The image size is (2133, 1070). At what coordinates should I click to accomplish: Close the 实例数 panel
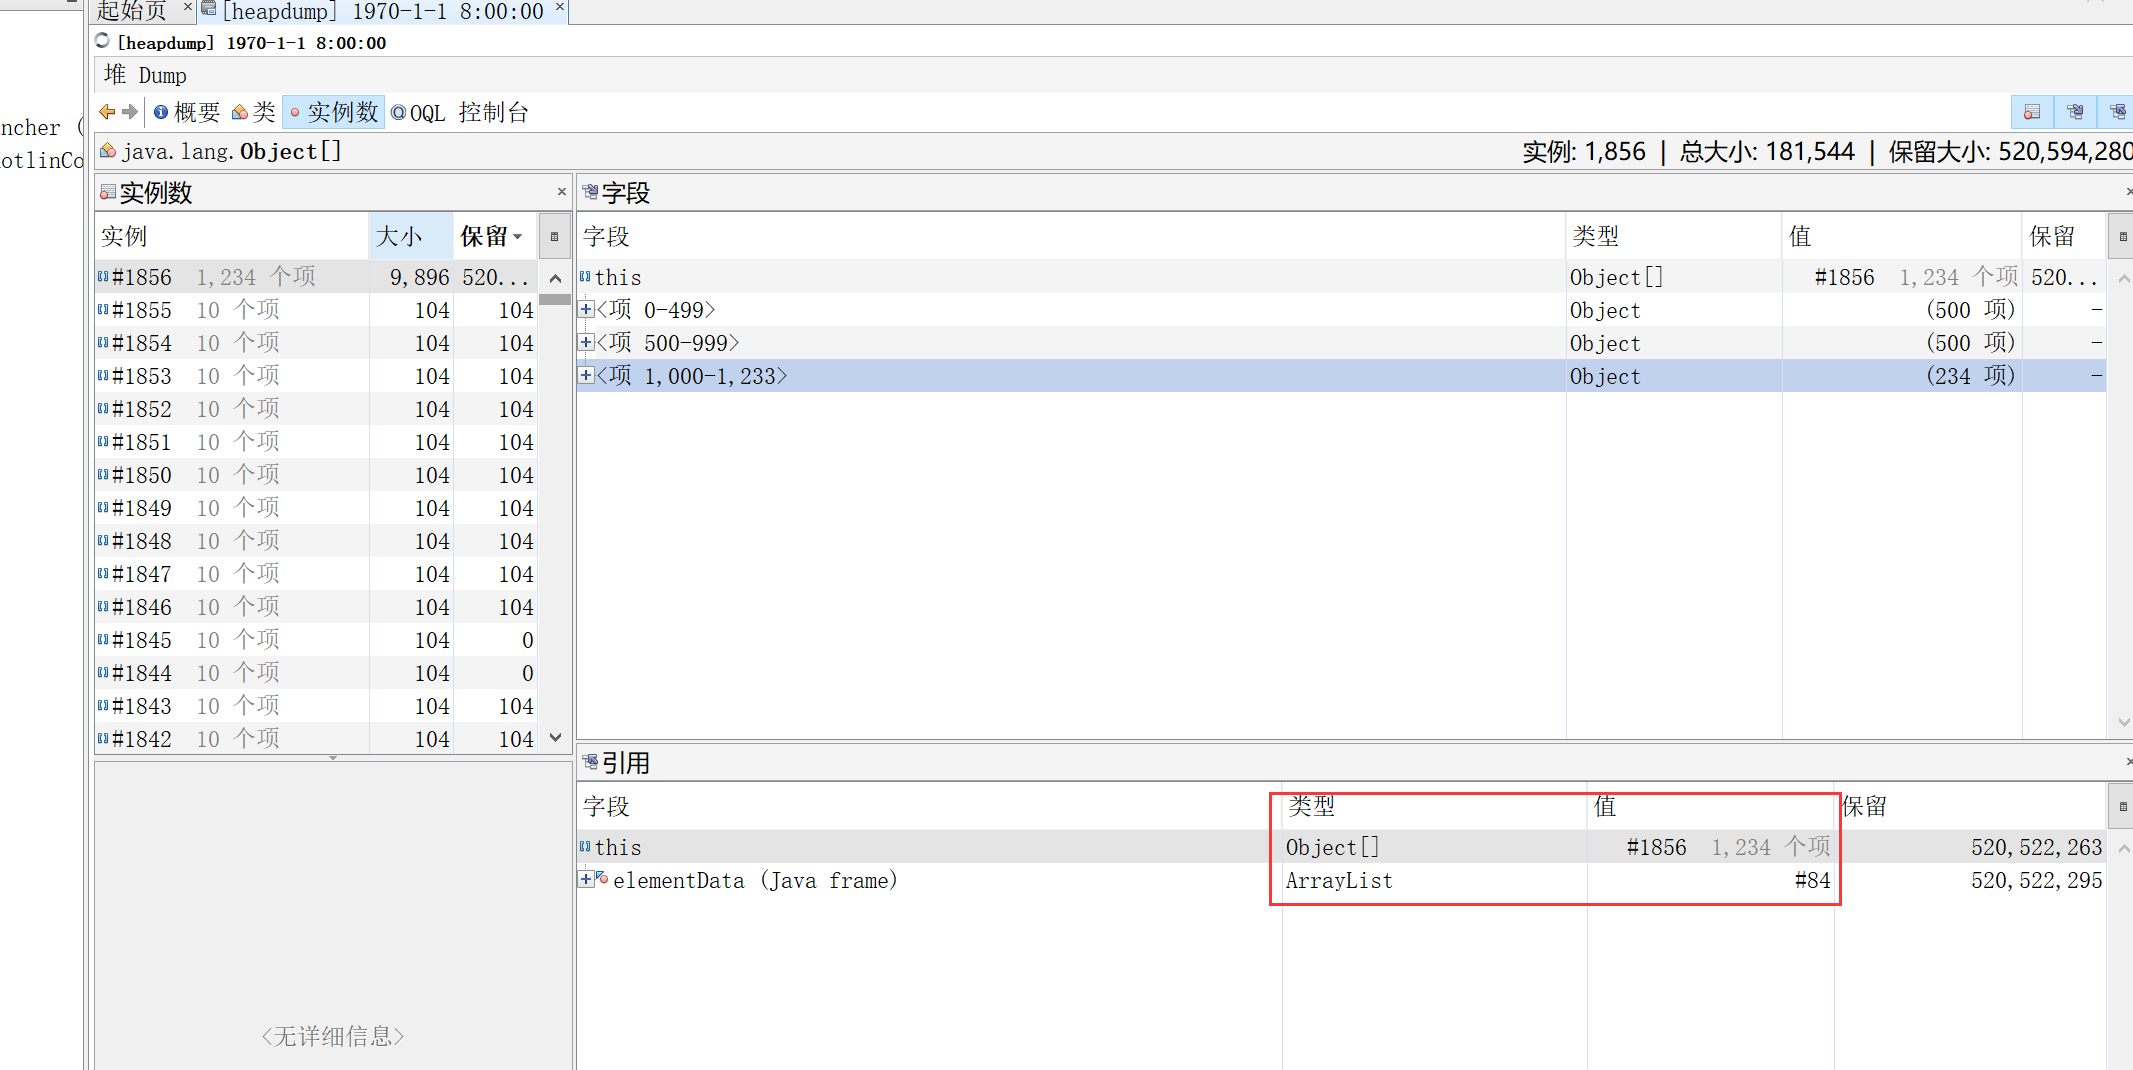[562, 192]
